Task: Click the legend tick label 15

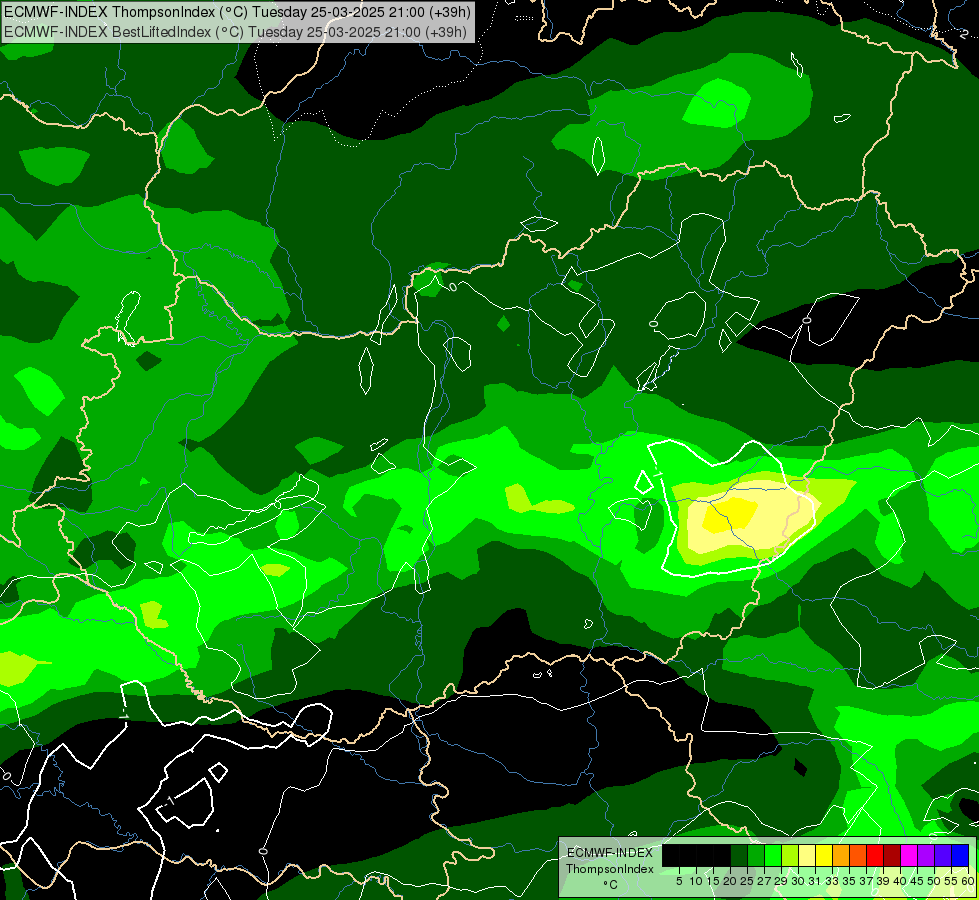Action: [x=714, y=881]
